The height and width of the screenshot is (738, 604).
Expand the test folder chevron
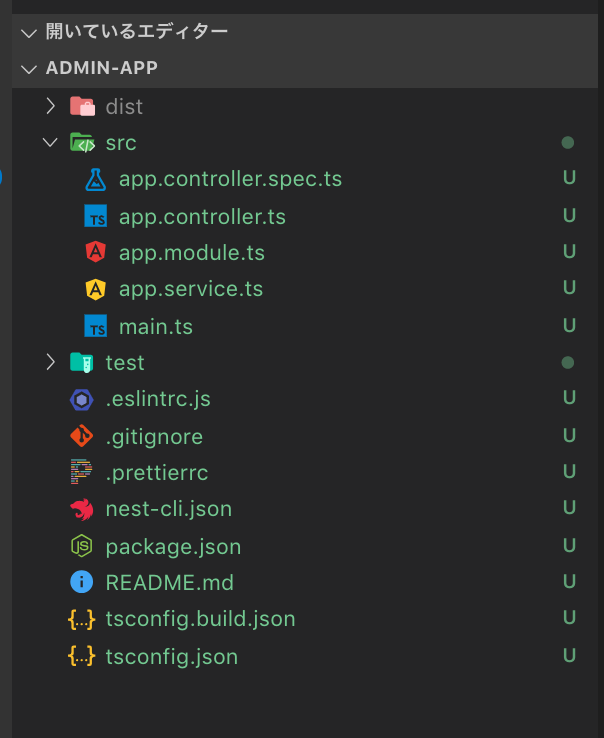coord(51,362)
